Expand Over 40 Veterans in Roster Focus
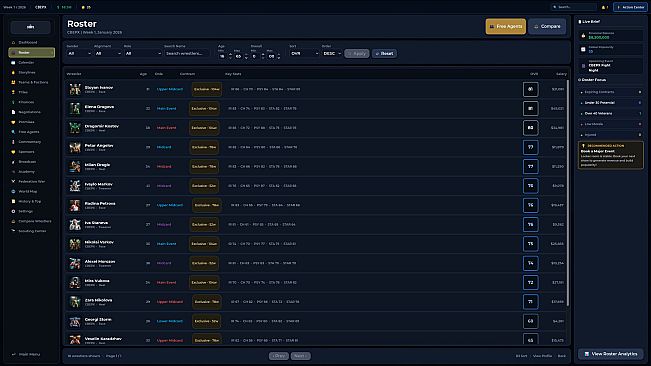651x366 pixels. coord(611,113)
